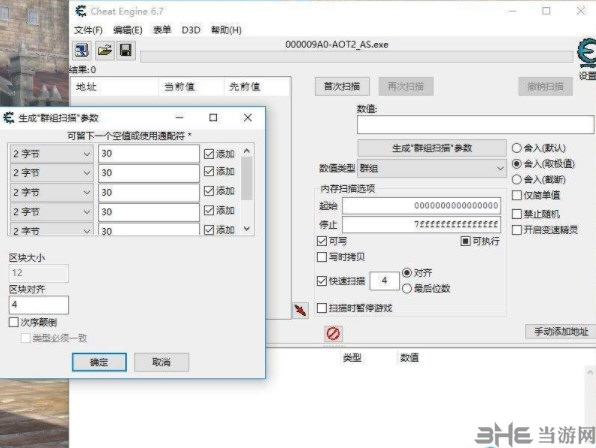Click the 区块对齐 input field

39,305
